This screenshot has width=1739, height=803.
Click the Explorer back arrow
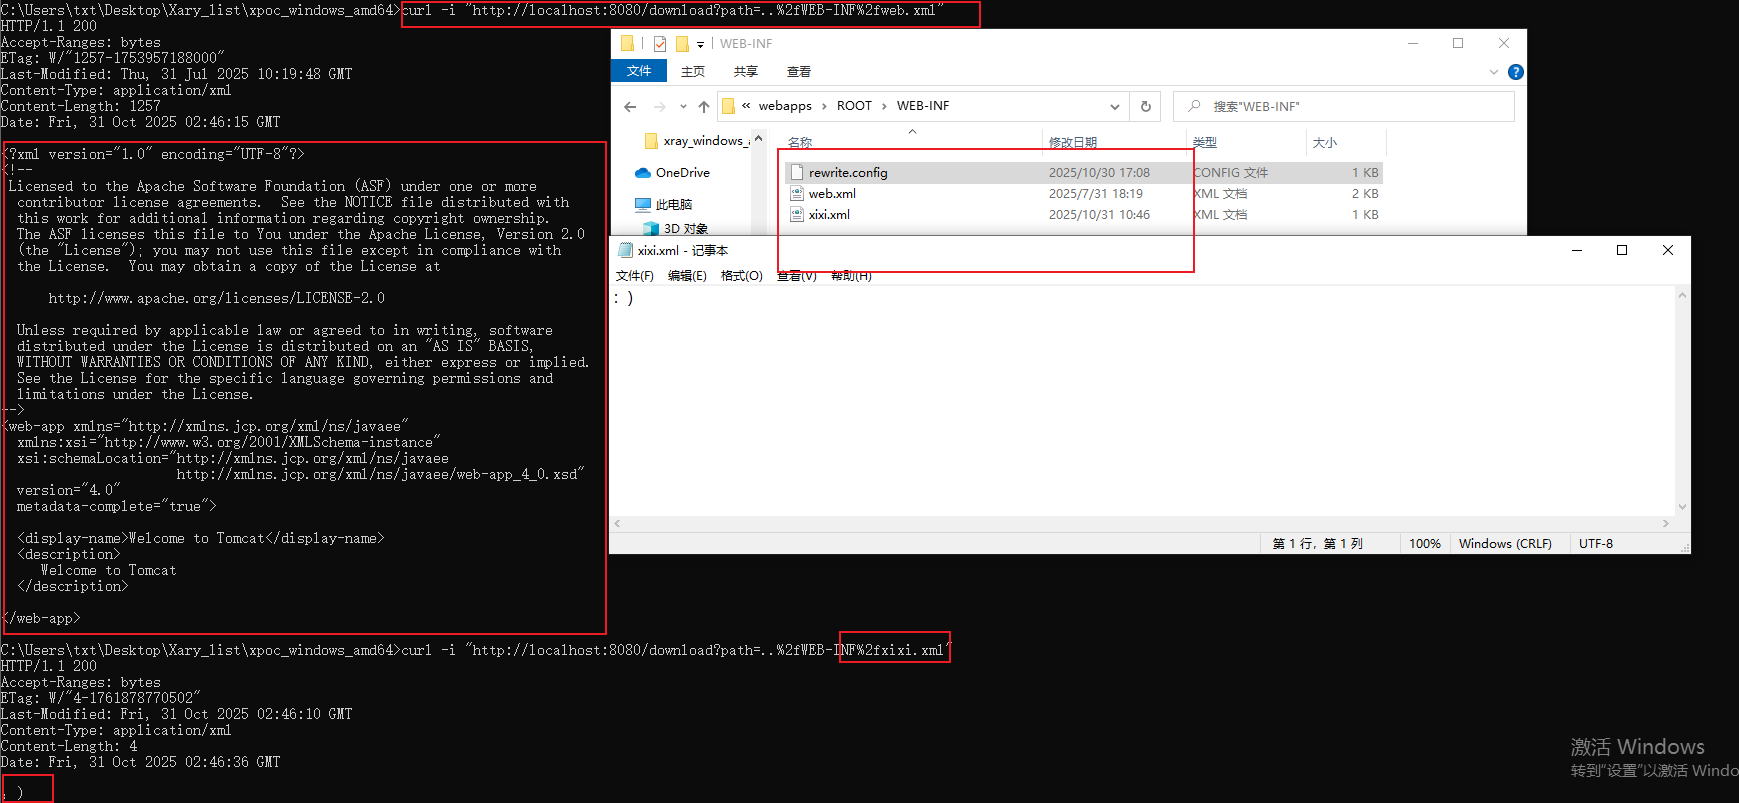[630, 107]
